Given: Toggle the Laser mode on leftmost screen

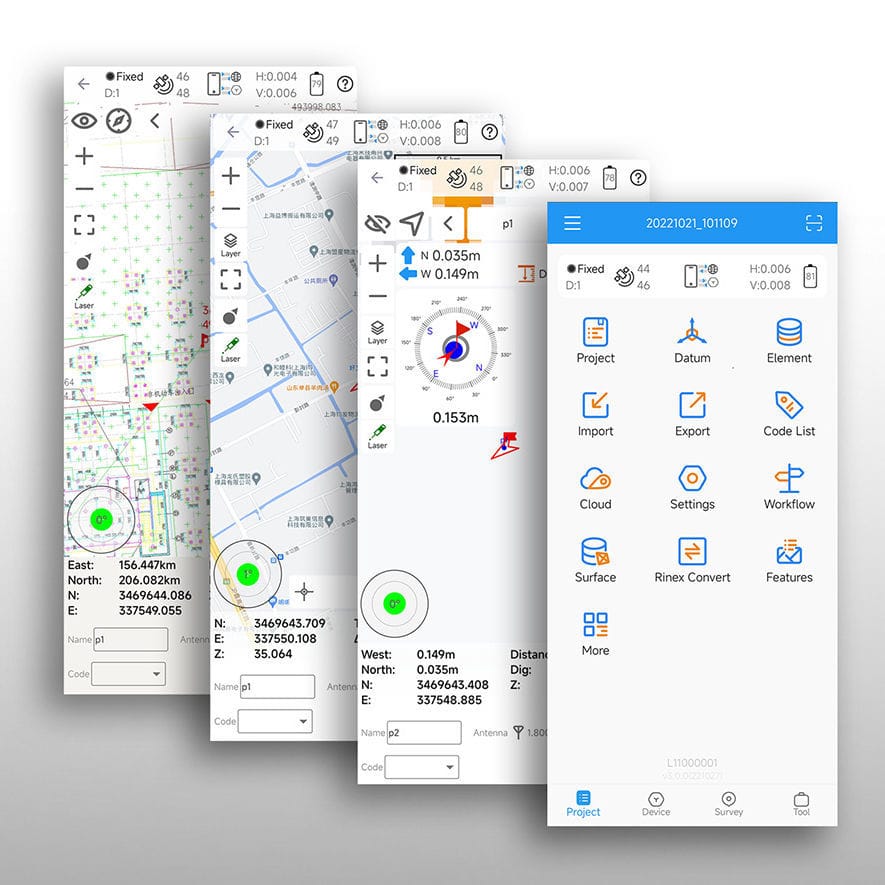Looking at the screenshot, I should 84,297.
